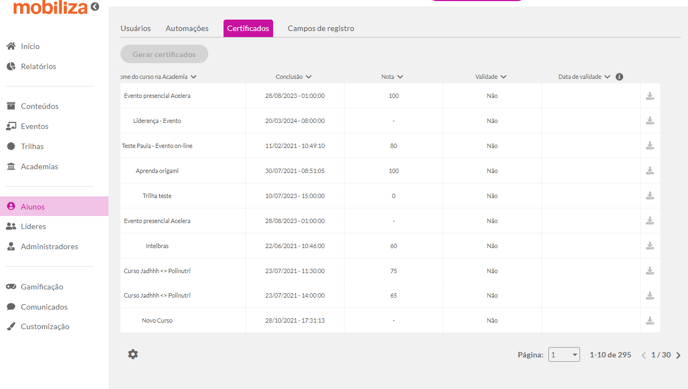Open Relatórios in the sidebar
688x389 pixels.
coord(39,66)
